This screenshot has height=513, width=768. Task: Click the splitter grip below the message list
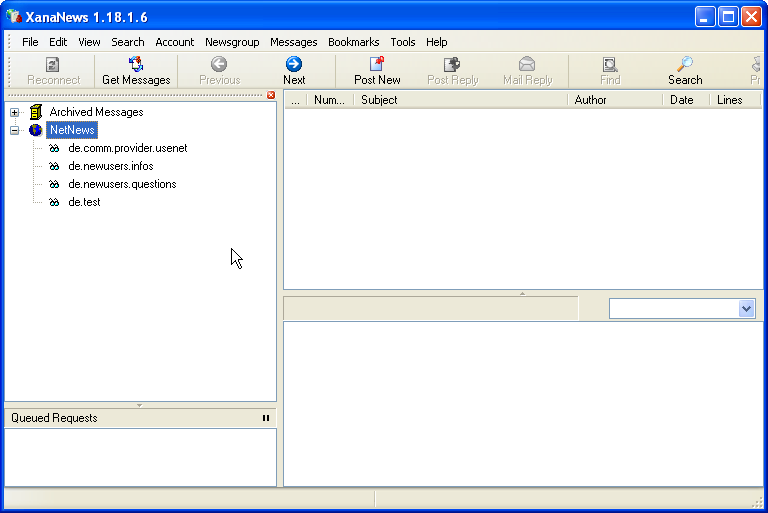click(522, 293)
